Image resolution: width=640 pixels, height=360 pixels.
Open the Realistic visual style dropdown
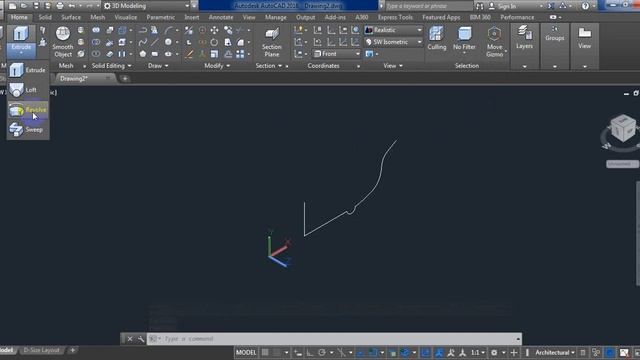[394, 30]
